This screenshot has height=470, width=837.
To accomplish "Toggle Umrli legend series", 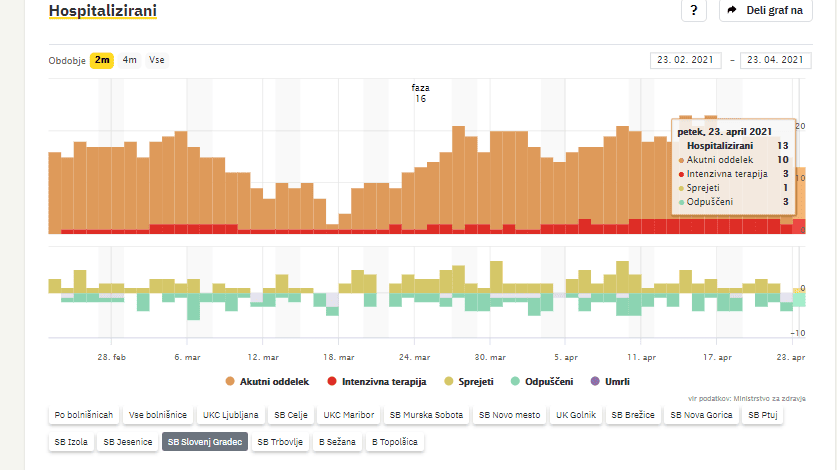I will pos(610,381).
